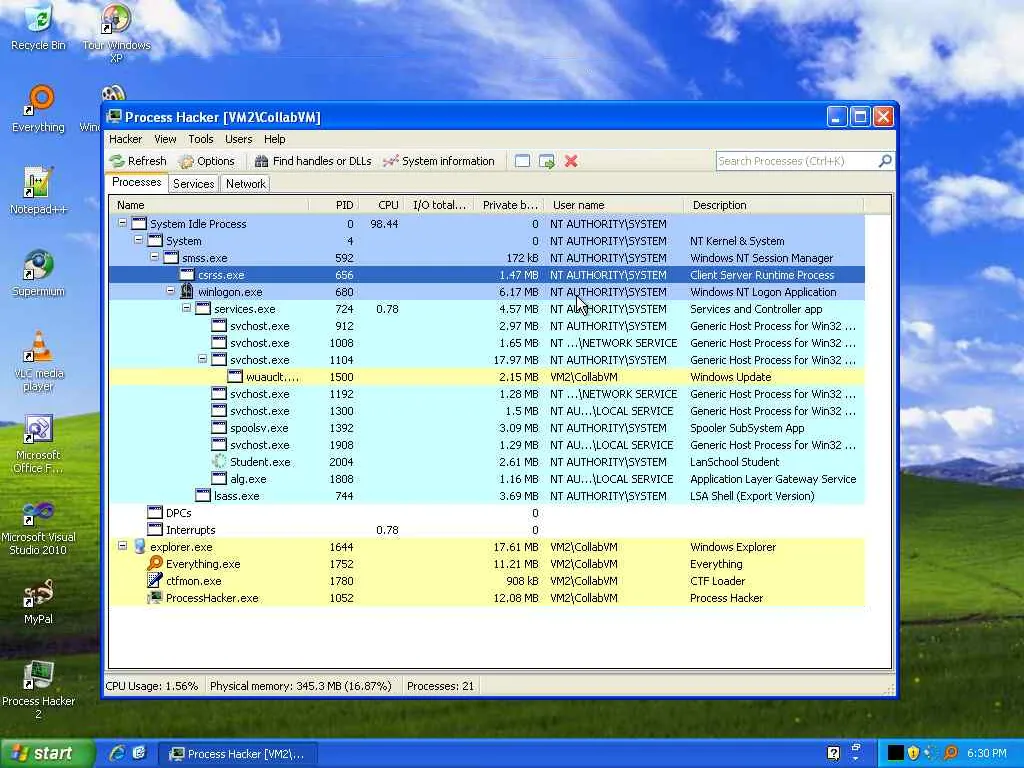Click the ctfmon.exe process icon
Image resolution: width=1024 pixels, height=768 pixels.
point(155,581)
